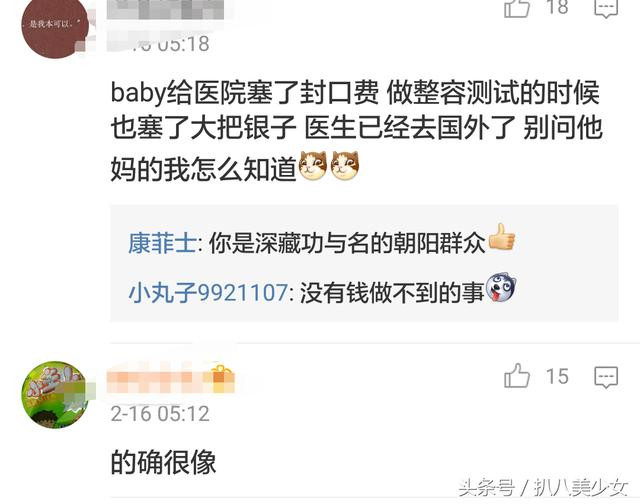The image size is (640, 504).
Task: Reply to the '的确很像' comment via the speech bubble
Action: tap(606, 377)
